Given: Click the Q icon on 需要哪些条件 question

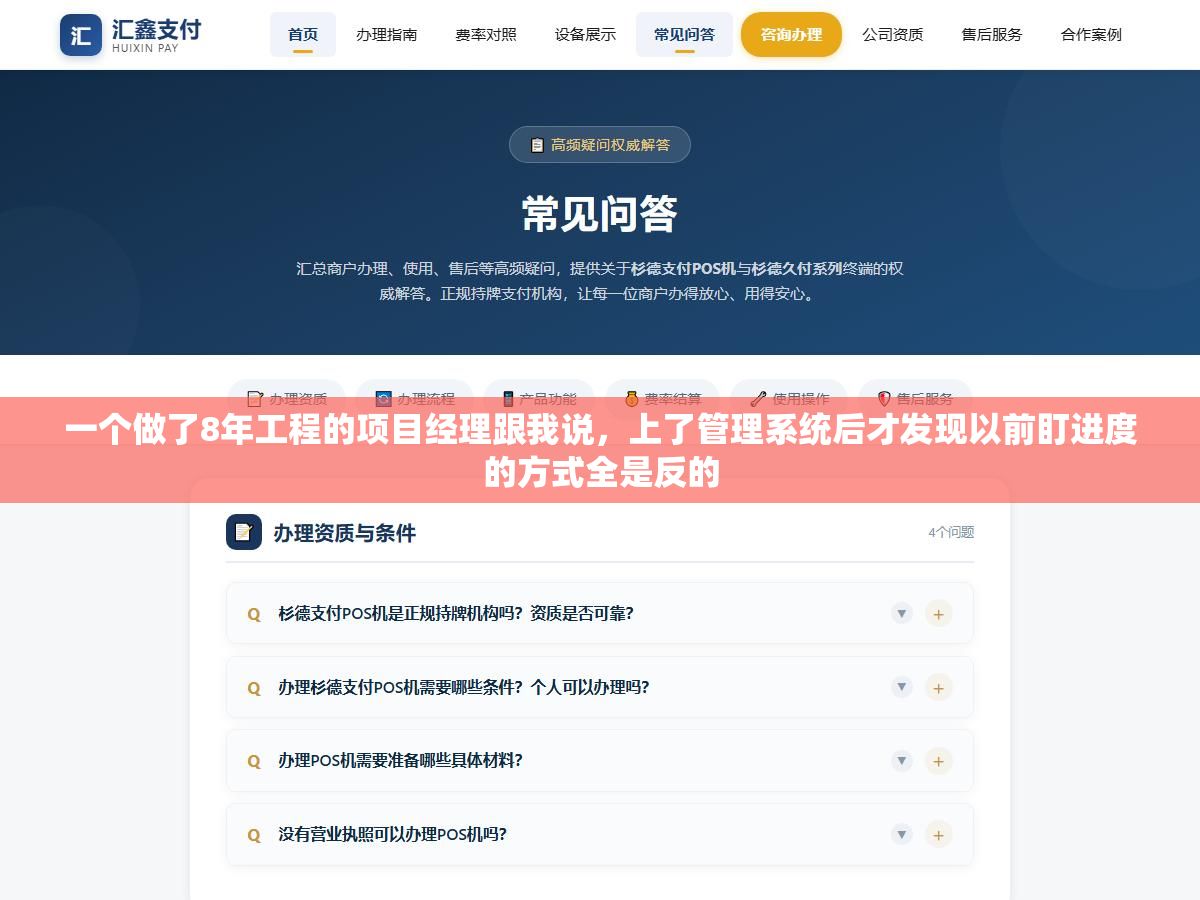Looking at the screenshot, I should (254, 688).
